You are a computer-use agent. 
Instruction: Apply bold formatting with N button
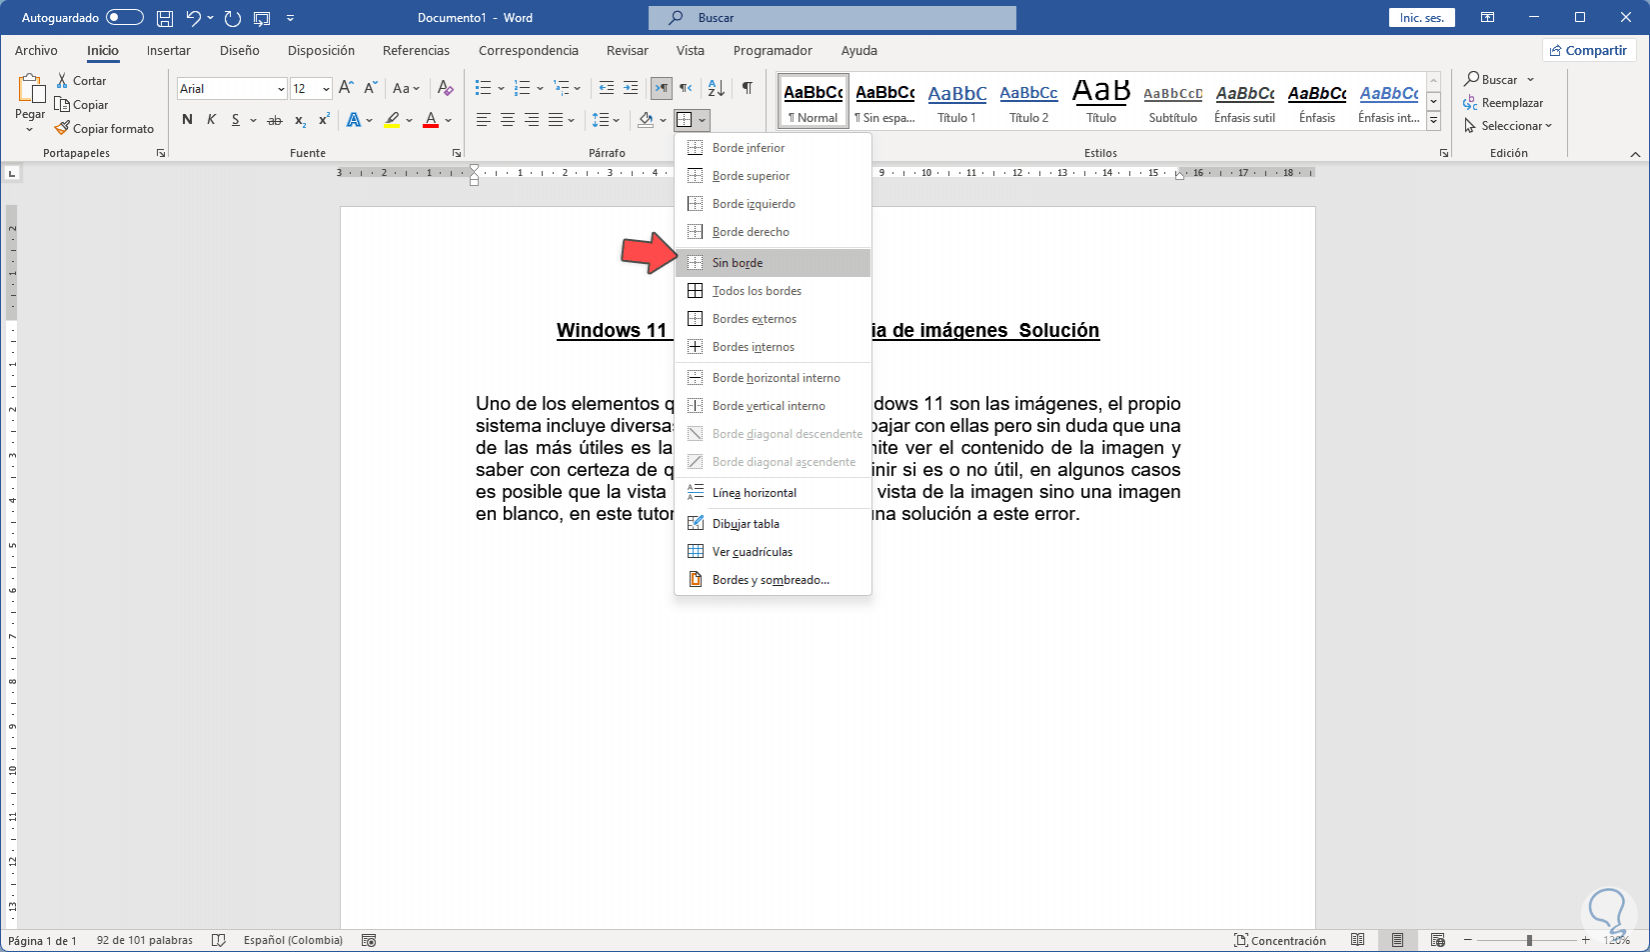click(187, 120)
